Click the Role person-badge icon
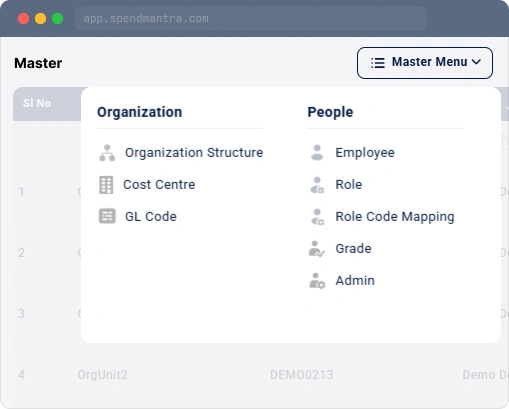 point(317,185)
